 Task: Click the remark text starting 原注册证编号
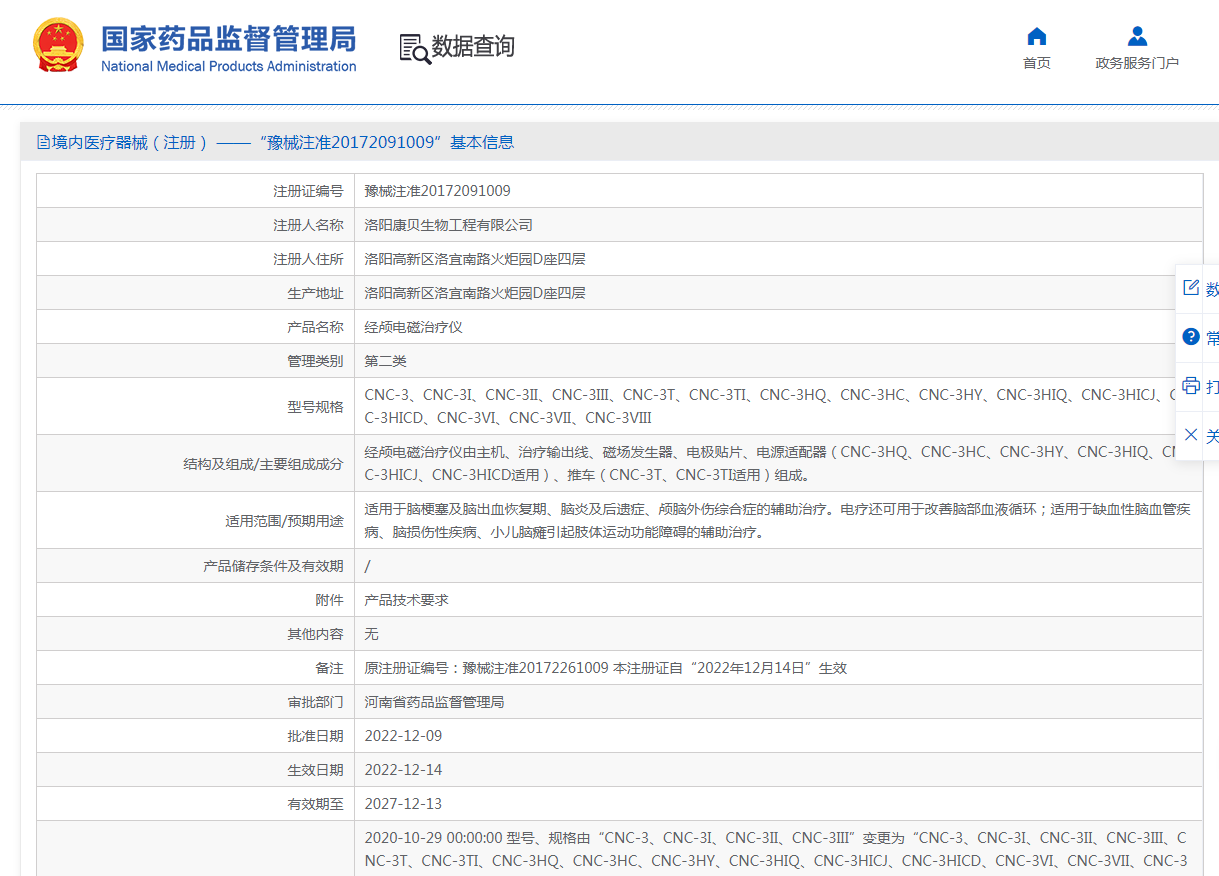coord(605,668)
